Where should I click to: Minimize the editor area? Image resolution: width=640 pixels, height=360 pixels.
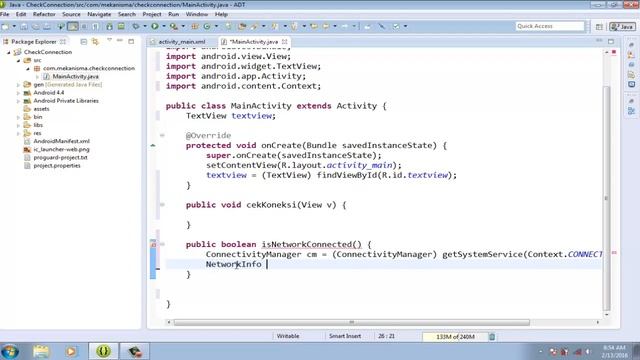coord(599,41)
